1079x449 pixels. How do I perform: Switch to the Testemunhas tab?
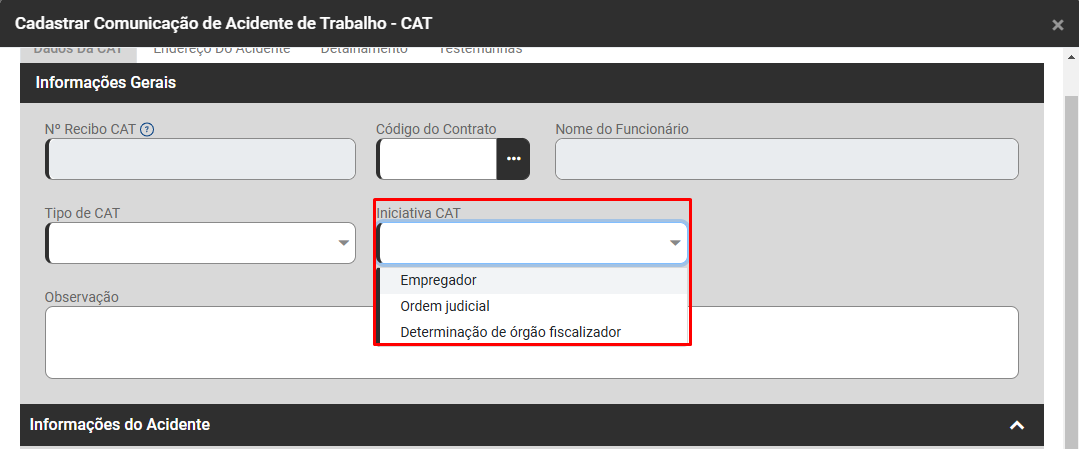coord(480,50)
